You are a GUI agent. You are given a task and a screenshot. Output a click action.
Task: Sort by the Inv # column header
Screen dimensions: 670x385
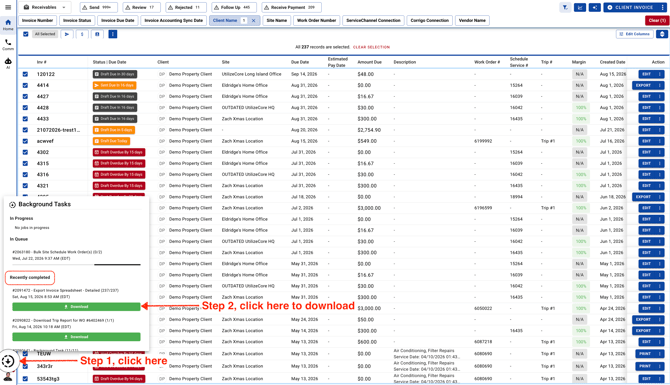(x=41, y=62)
